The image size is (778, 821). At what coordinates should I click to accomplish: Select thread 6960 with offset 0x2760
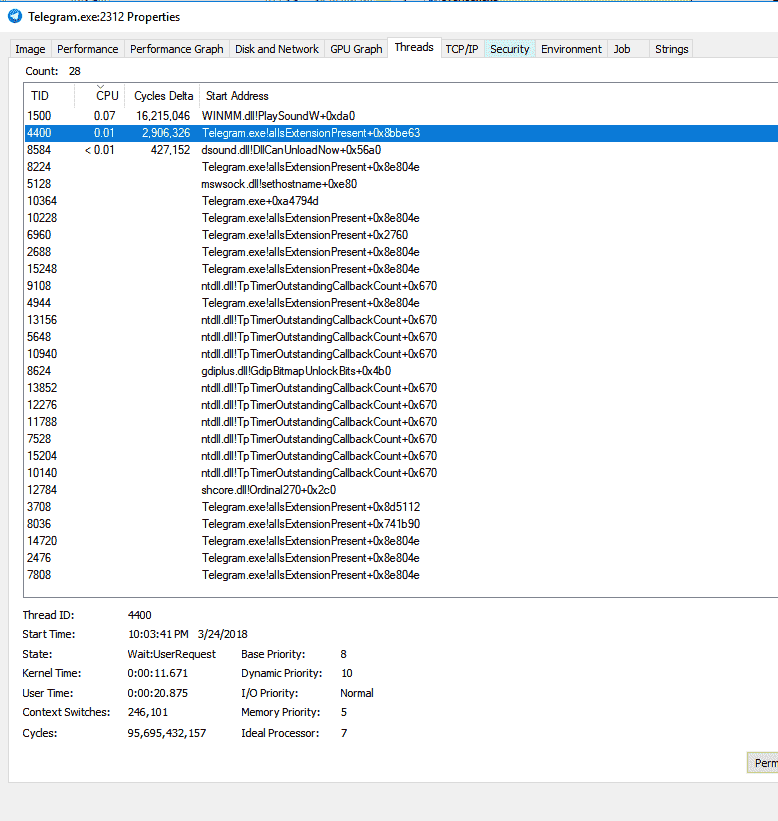click(401, 235)
